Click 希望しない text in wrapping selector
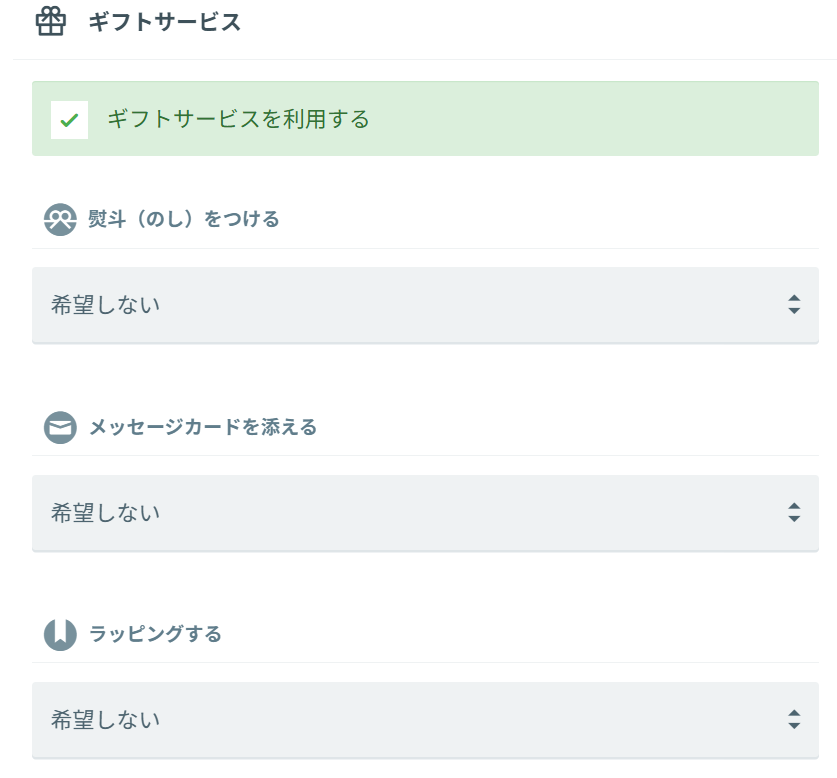837x778 pixels. click(105, 719)
